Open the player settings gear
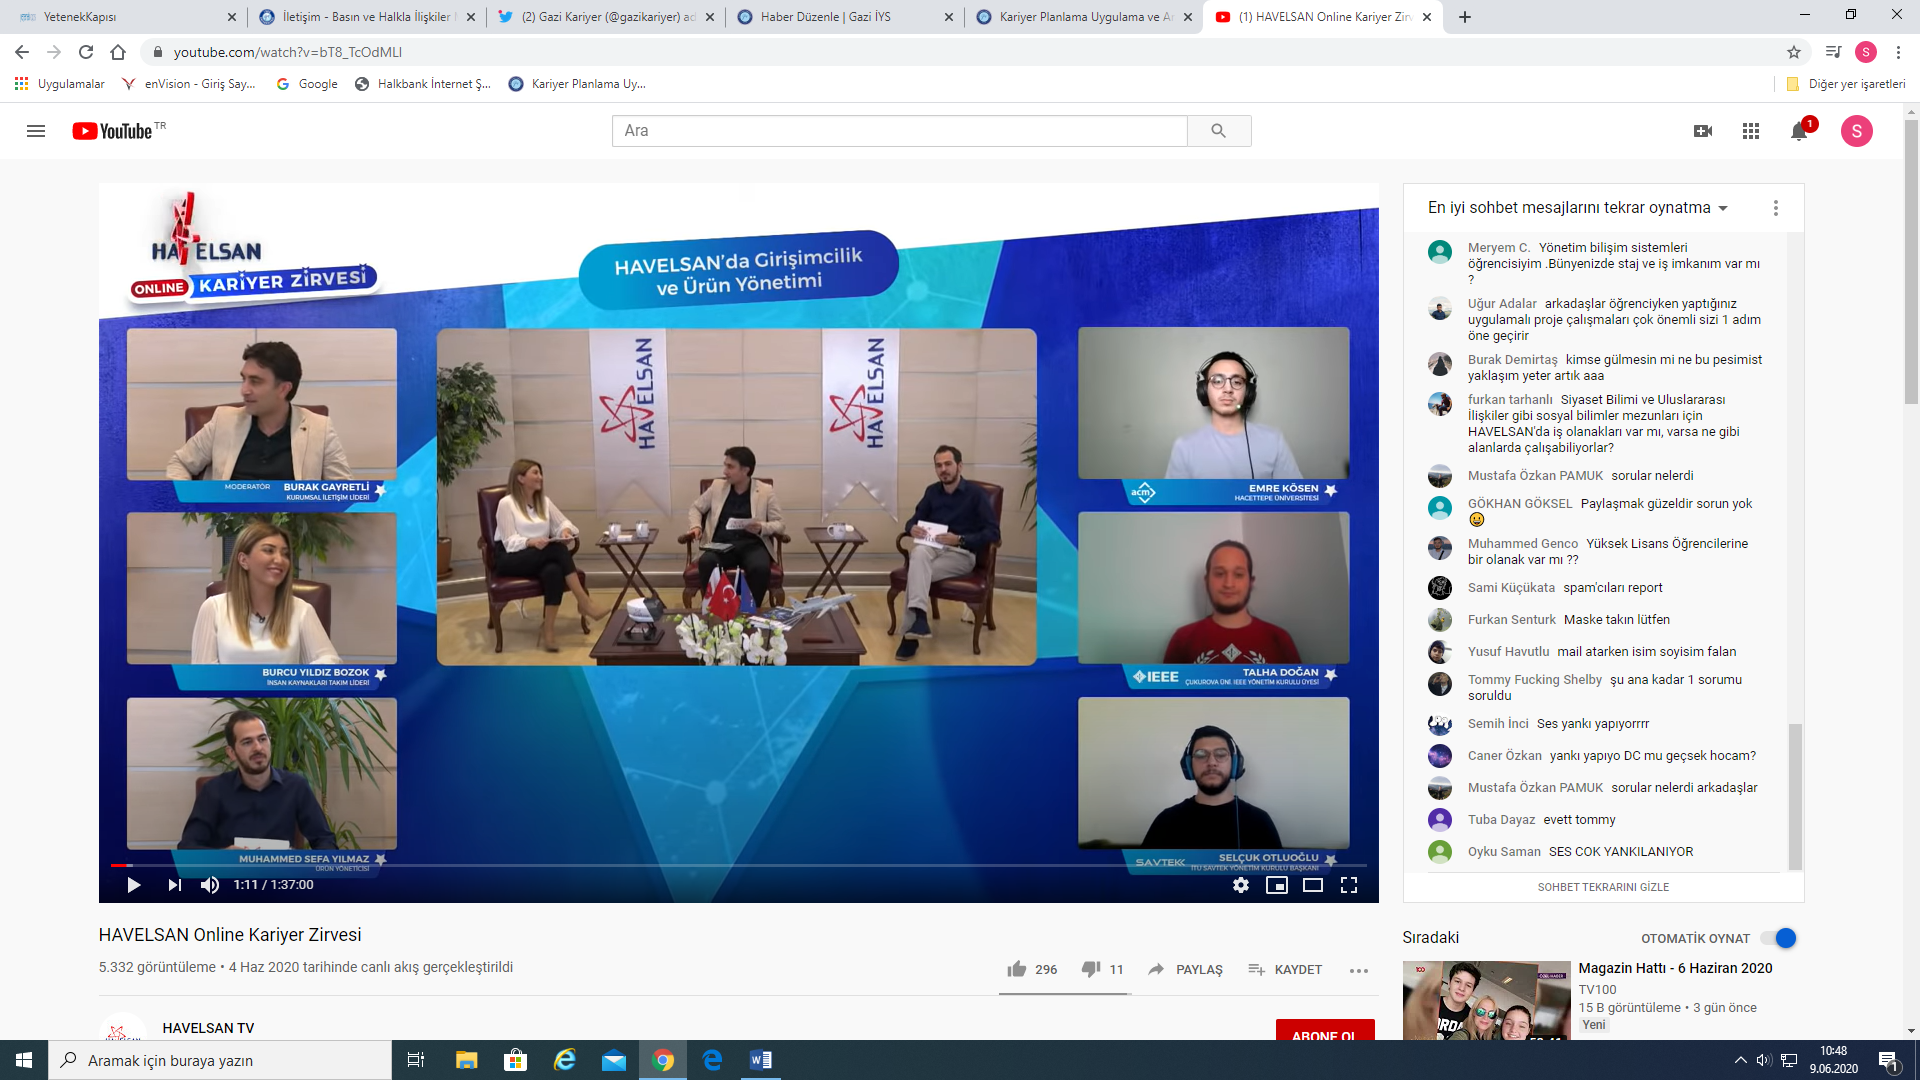1920x1080 pixels. pos(1241,885)
